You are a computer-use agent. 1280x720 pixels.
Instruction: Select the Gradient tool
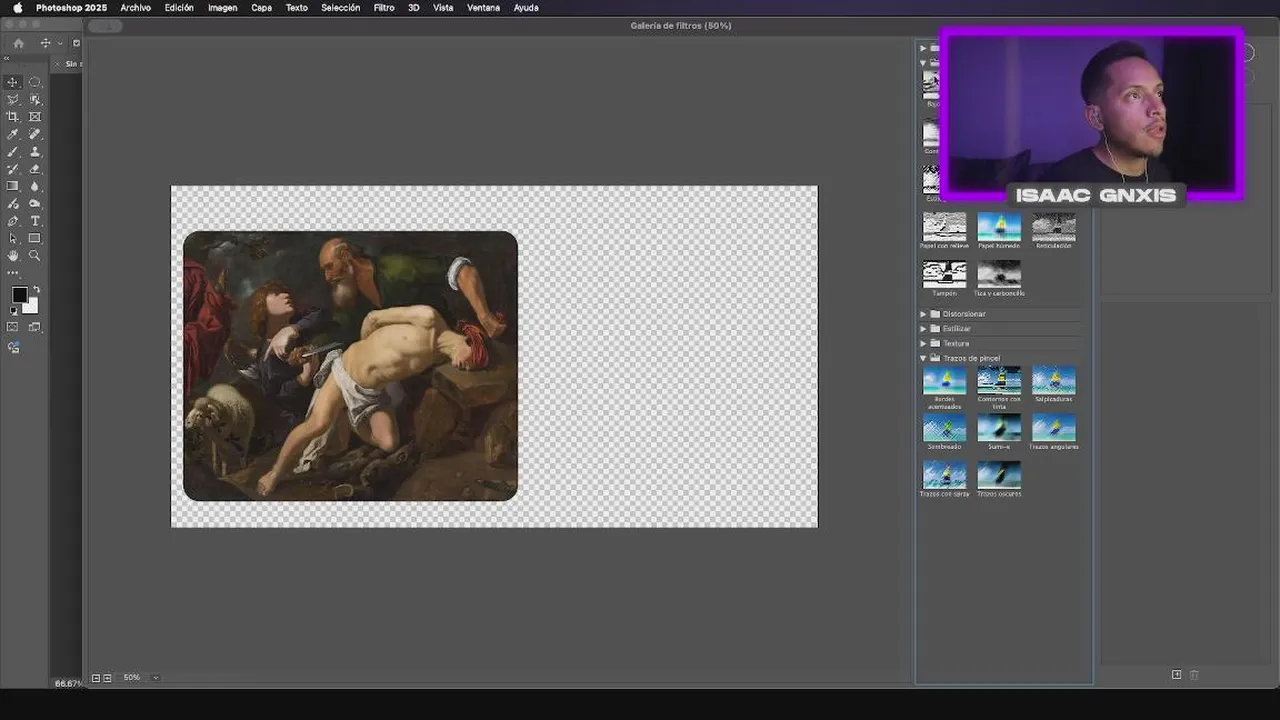click(x=13, y=186)
